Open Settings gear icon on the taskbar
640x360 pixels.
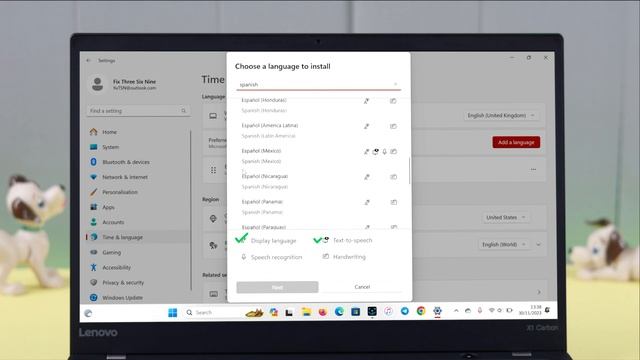(x=437, y=311)
